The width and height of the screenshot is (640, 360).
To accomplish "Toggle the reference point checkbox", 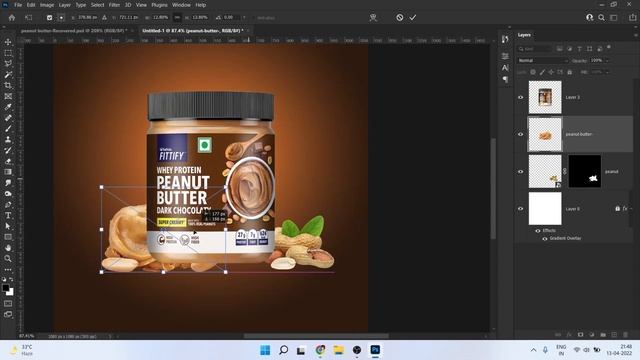I will 49,18.
